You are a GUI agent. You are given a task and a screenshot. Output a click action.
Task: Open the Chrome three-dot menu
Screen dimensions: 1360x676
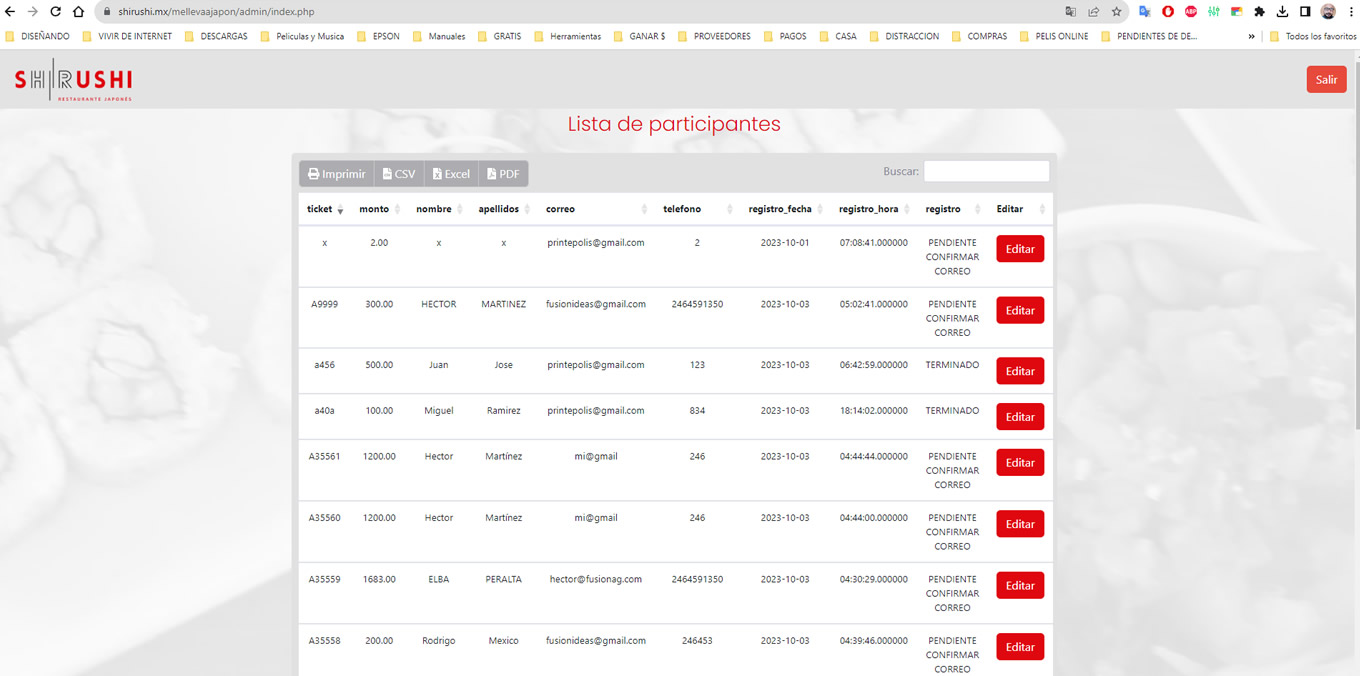[x=1350, y=12]
